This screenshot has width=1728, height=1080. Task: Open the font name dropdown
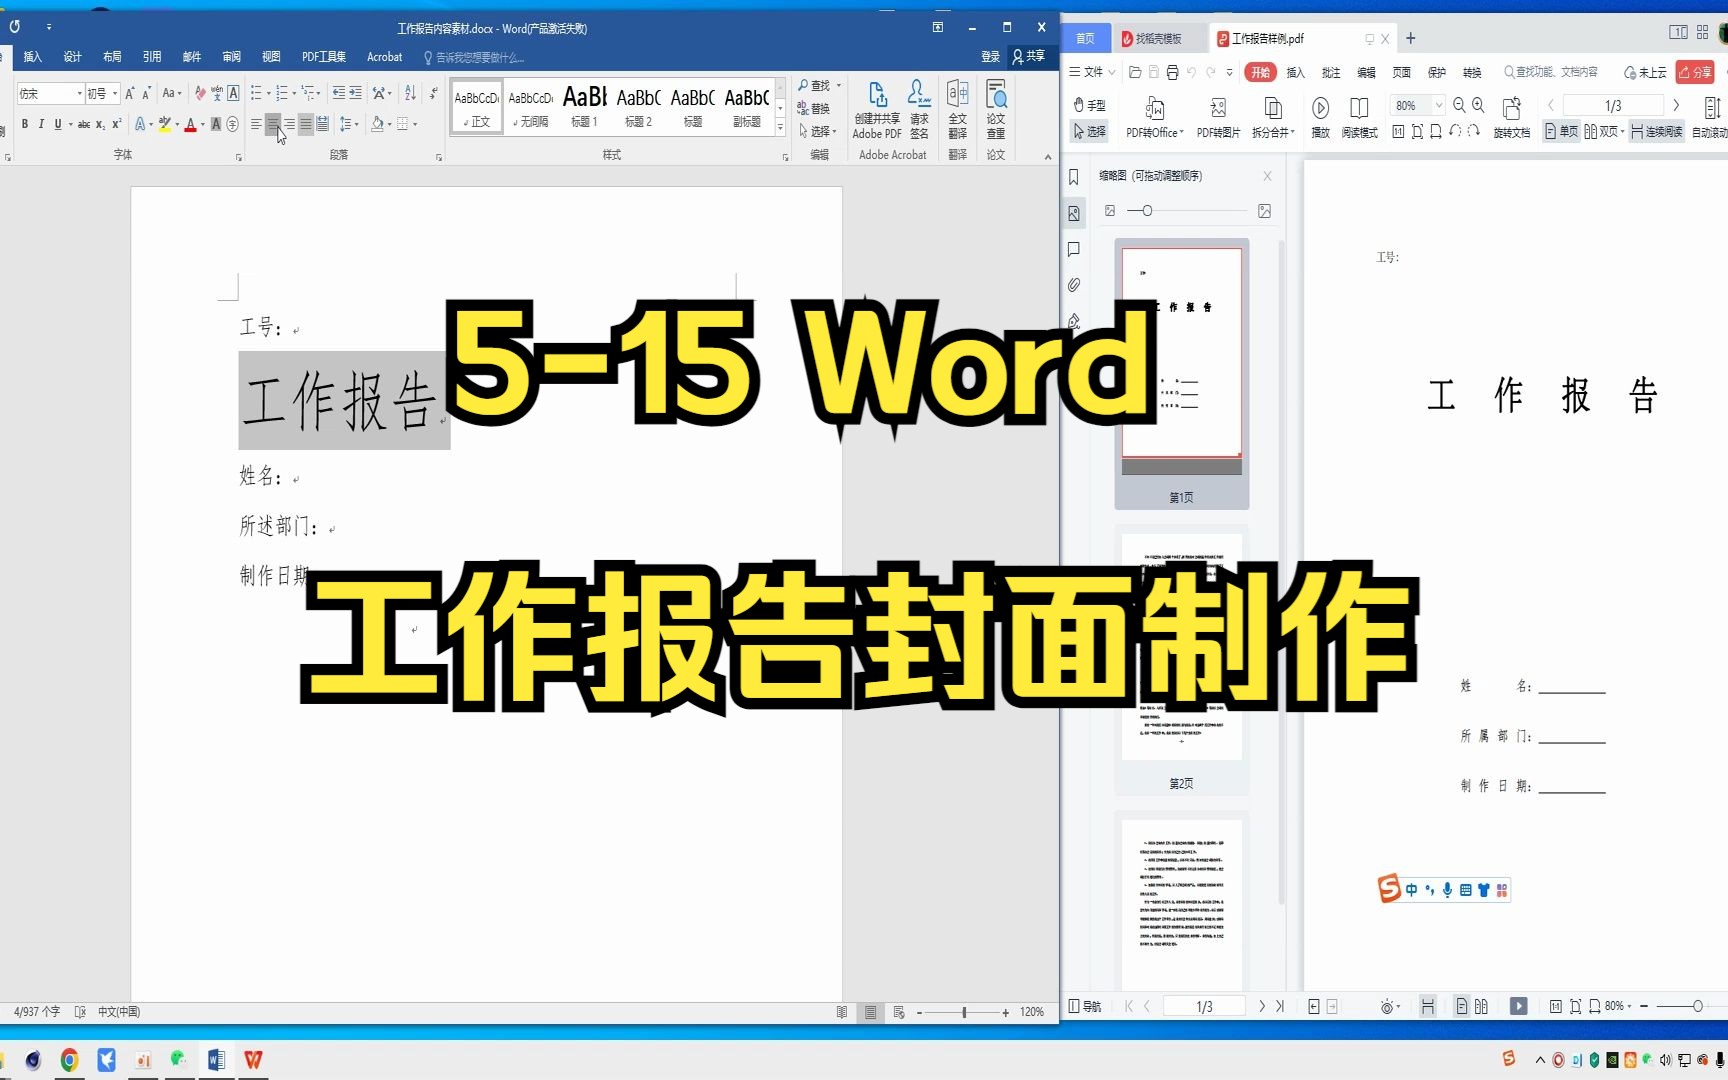[x=80, y=93]
